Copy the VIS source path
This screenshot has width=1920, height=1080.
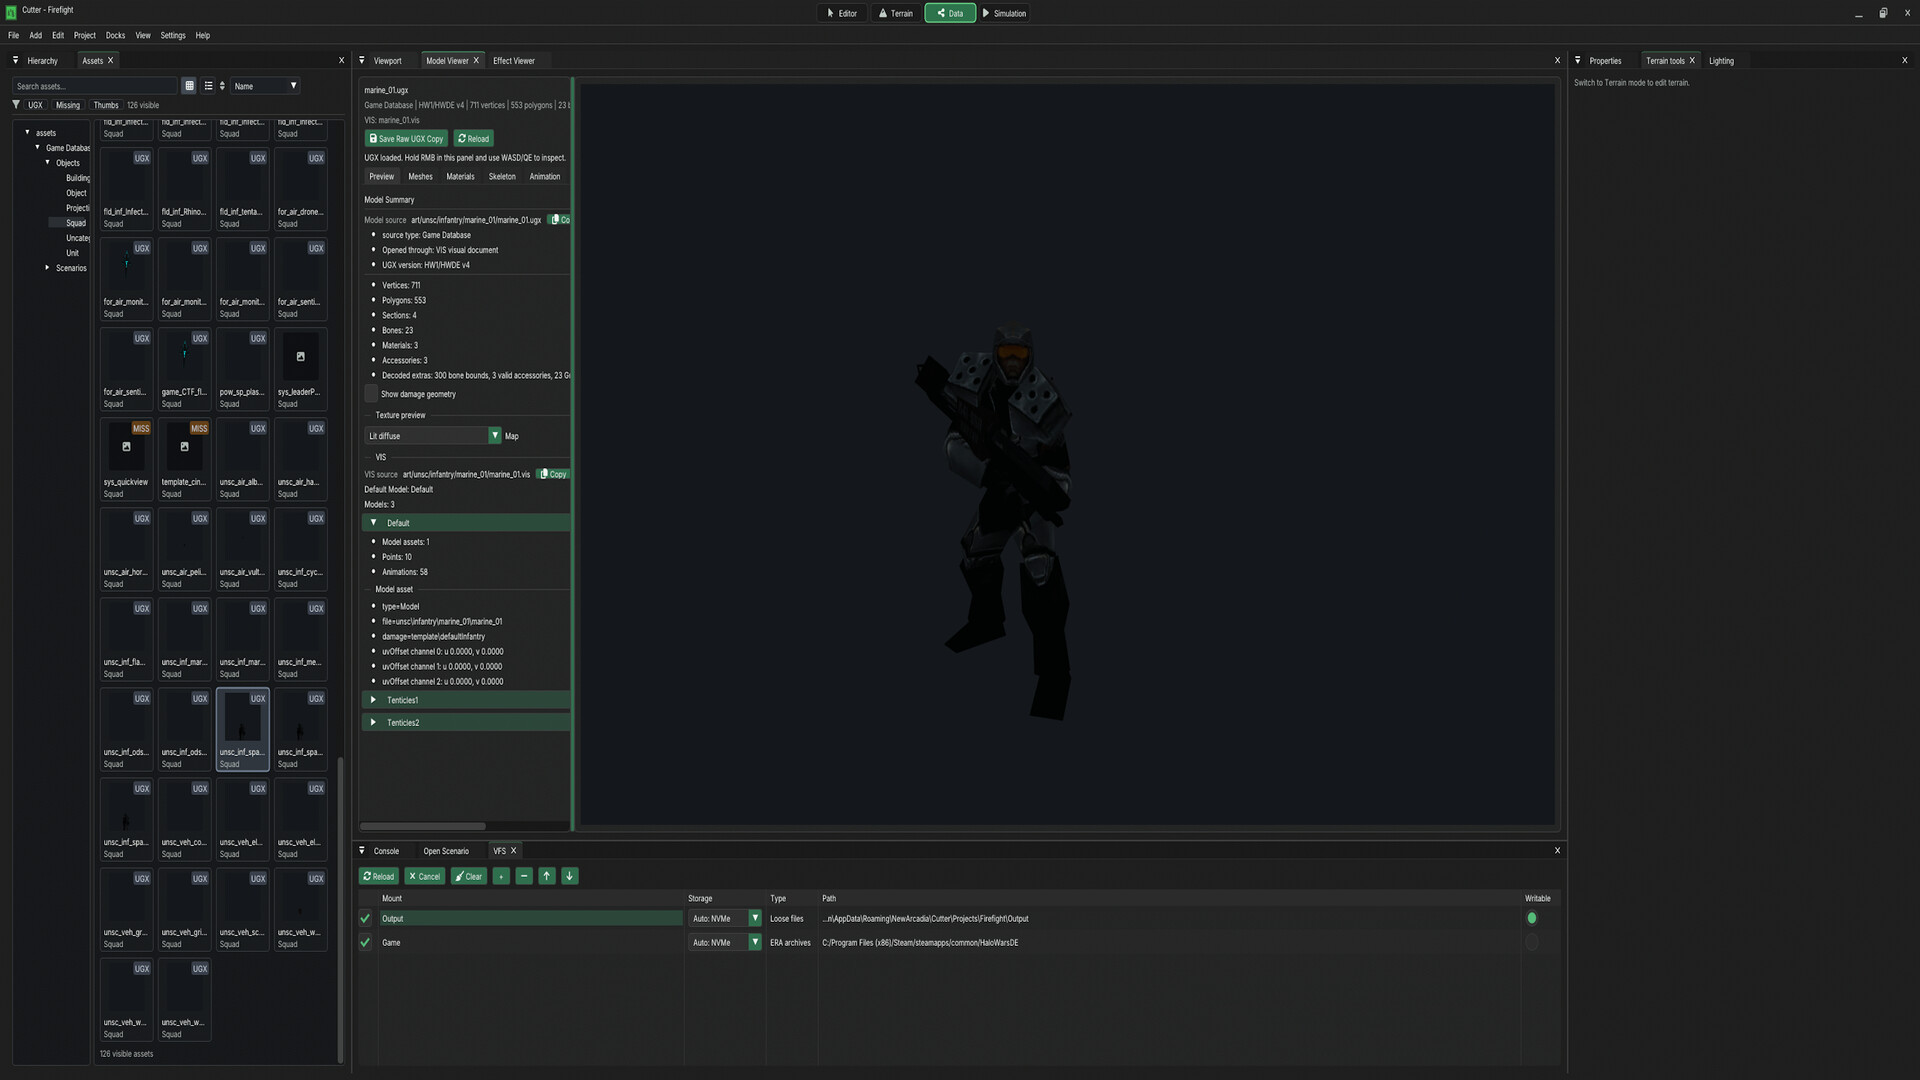554,474
